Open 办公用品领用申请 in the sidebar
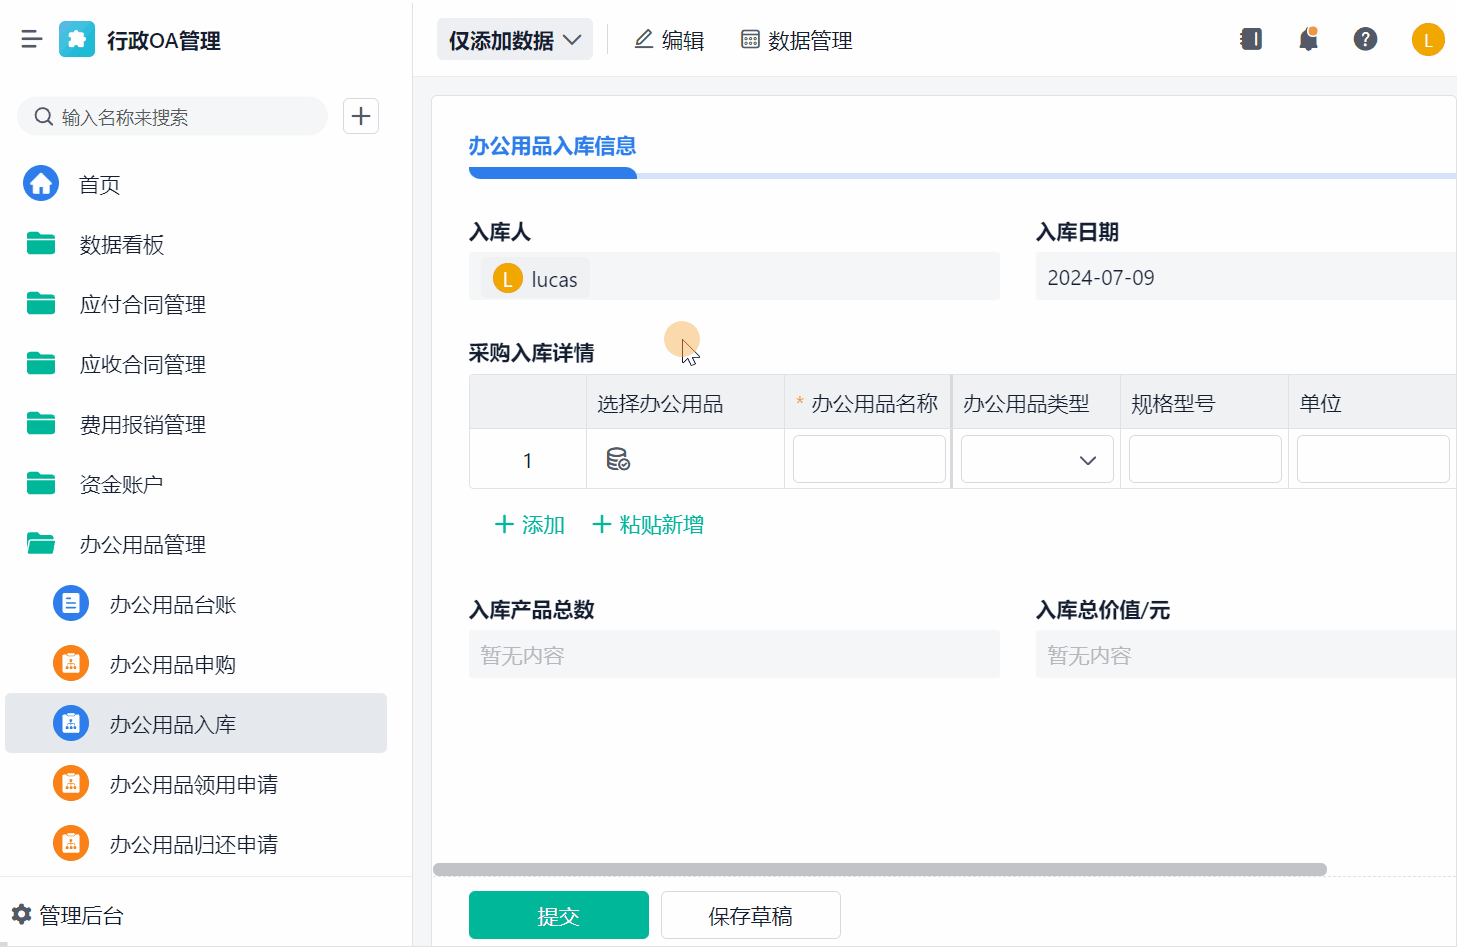Viewport: 1457px width, 947px height. tap(193, 784)
